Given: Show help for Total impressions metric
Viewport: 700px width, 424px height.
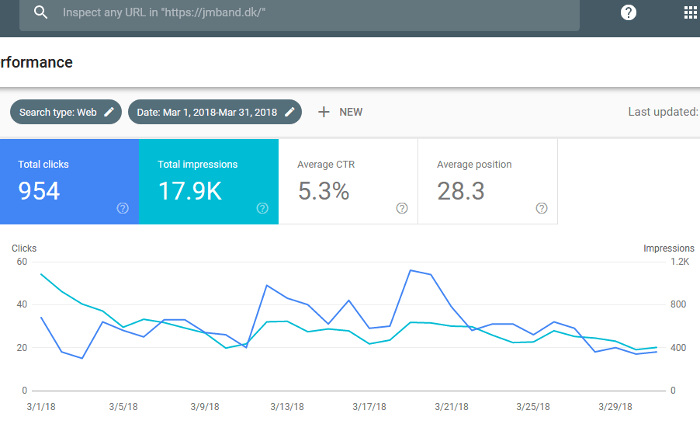Looking at the screenshot, I should tap(262, 208).
